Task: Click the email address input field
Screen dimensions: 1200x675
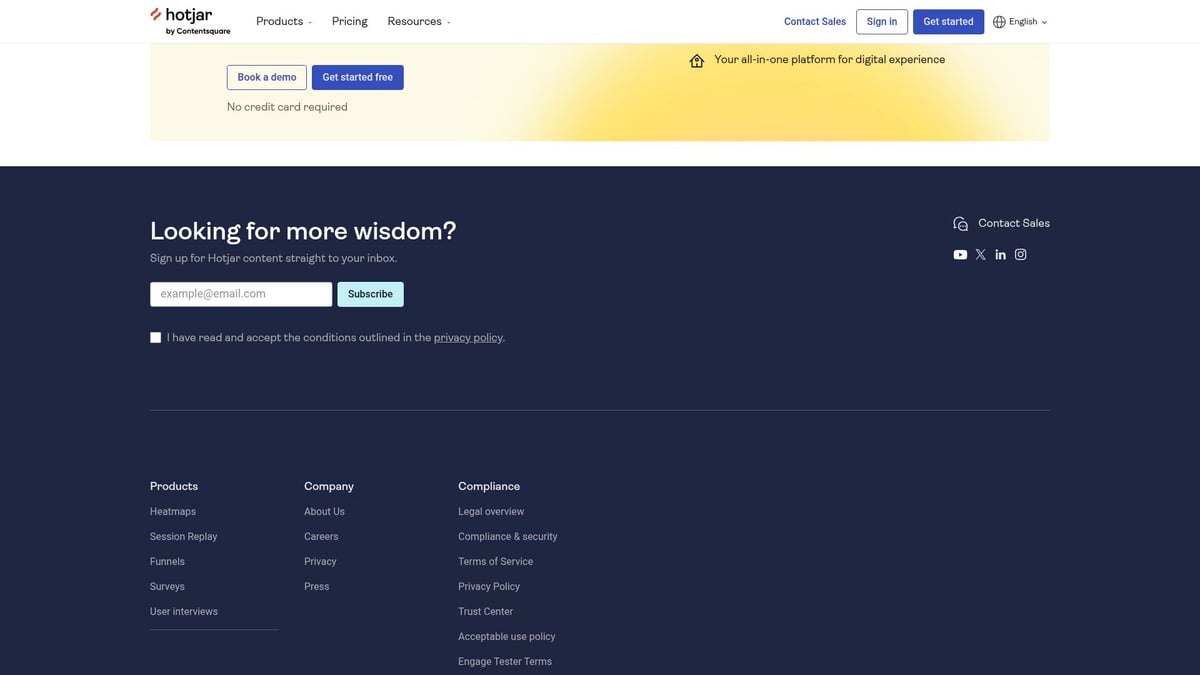Action: coord(240,294)
